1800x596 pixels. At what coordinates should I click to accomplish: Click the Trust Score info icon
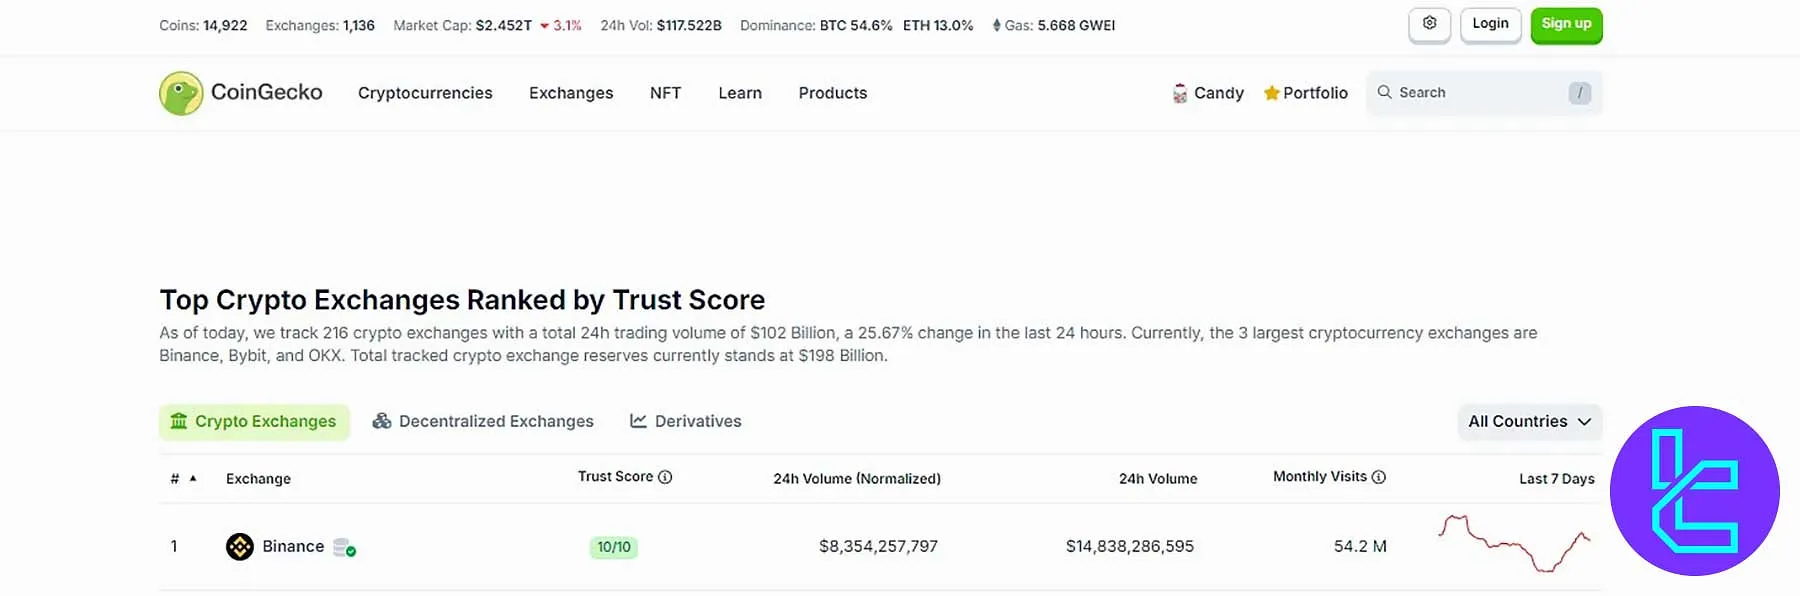[x=664, y=476]
